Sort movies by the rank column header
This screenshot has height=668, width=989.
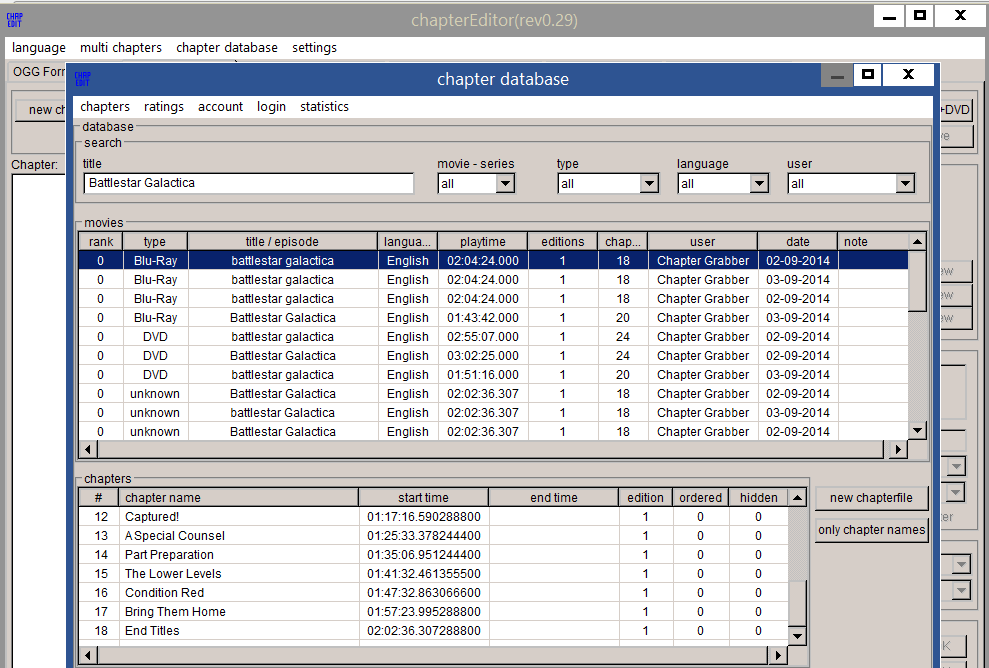coord(101,242)
